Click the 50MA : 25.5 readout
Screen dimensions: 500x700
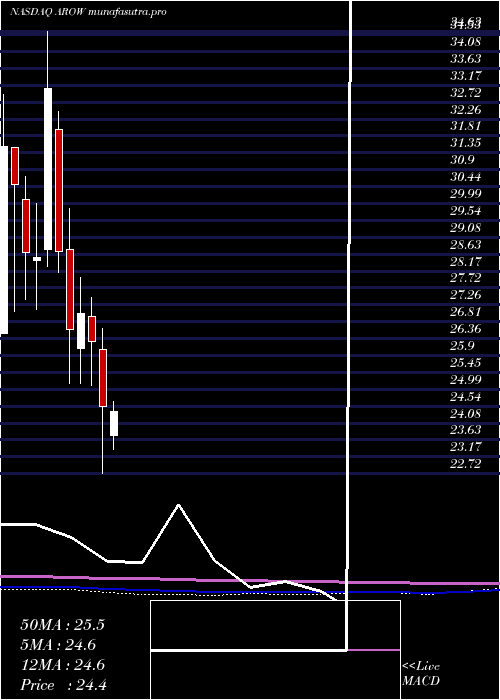(x=62, y=625)
